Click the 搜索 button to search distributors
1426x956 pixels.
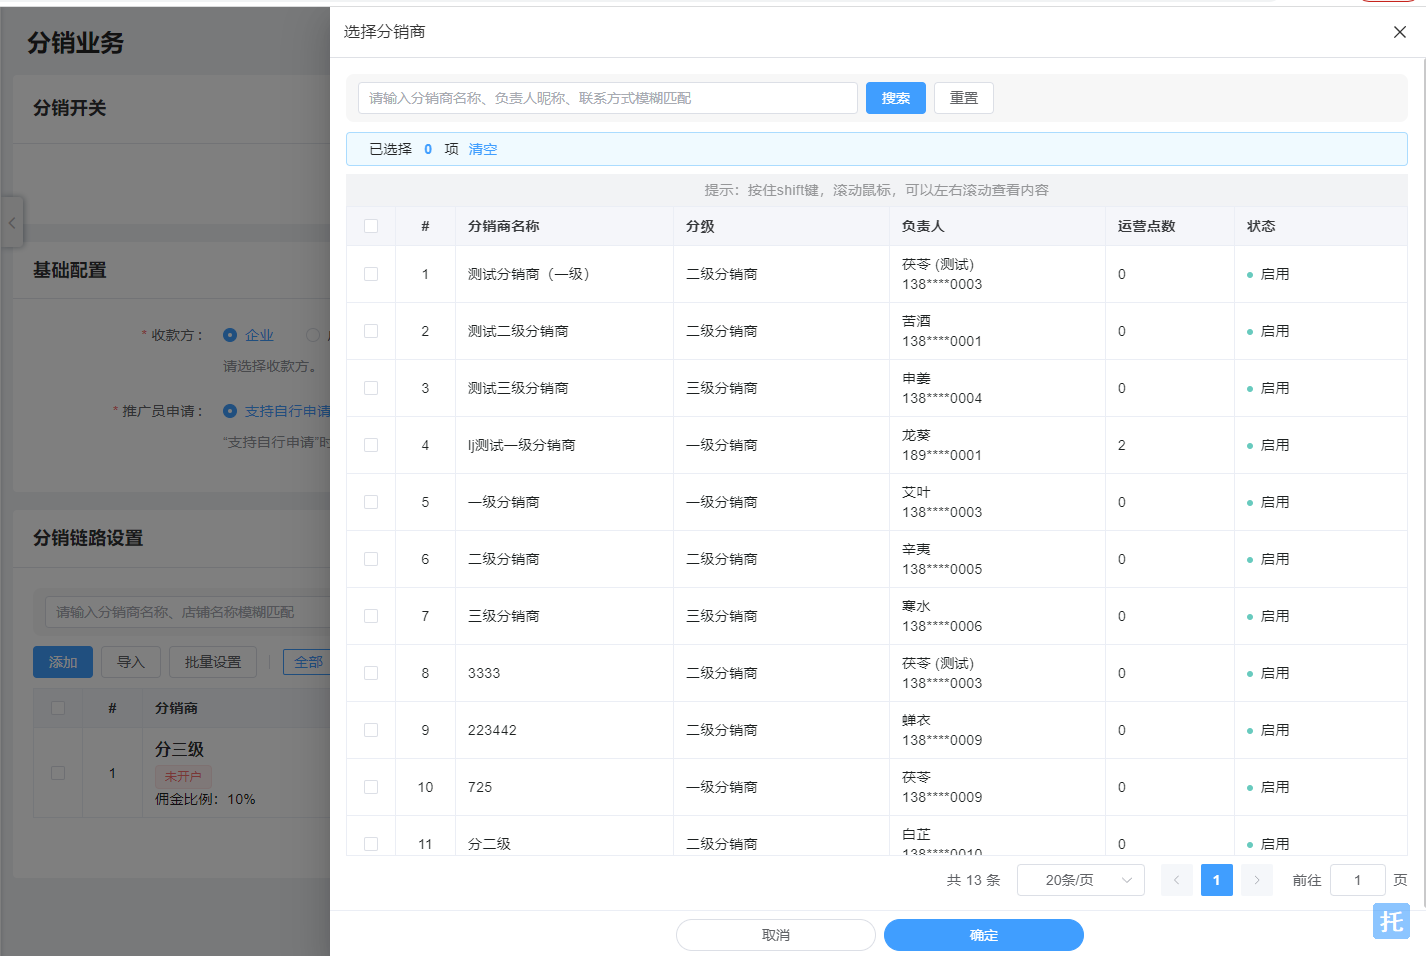coord(895,98)
